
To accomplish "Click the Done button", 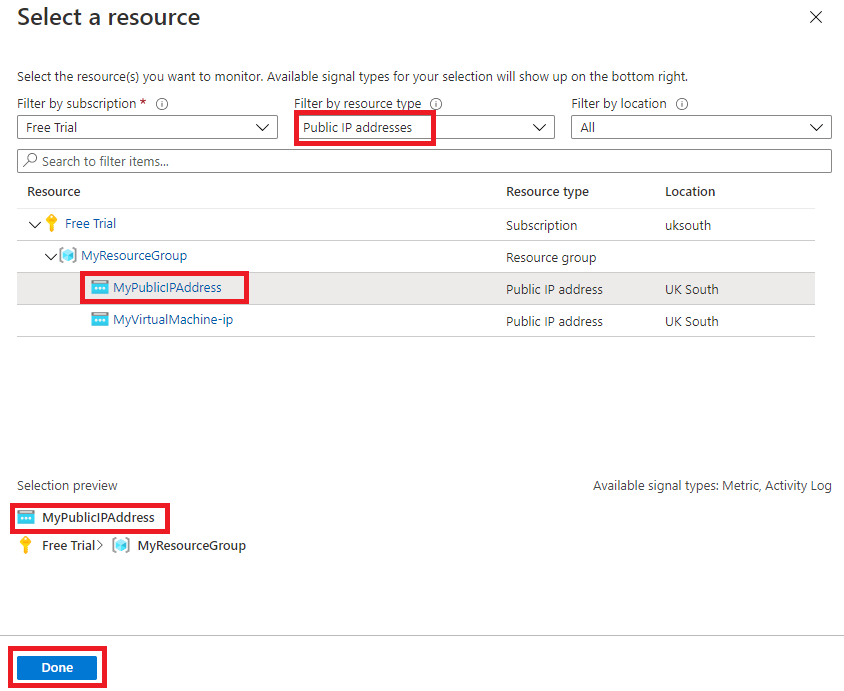I will click(x=57, y=667).
